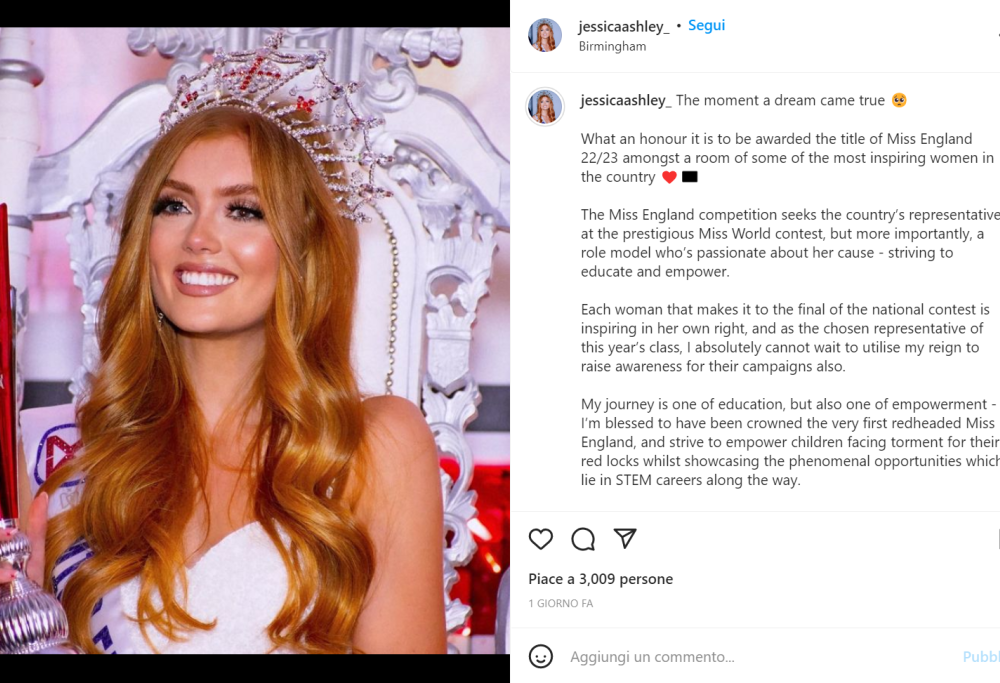This screenshot has height=683, width=1000.
Task: Click the red heart emoji in caption
Action: tap(669, 177)
